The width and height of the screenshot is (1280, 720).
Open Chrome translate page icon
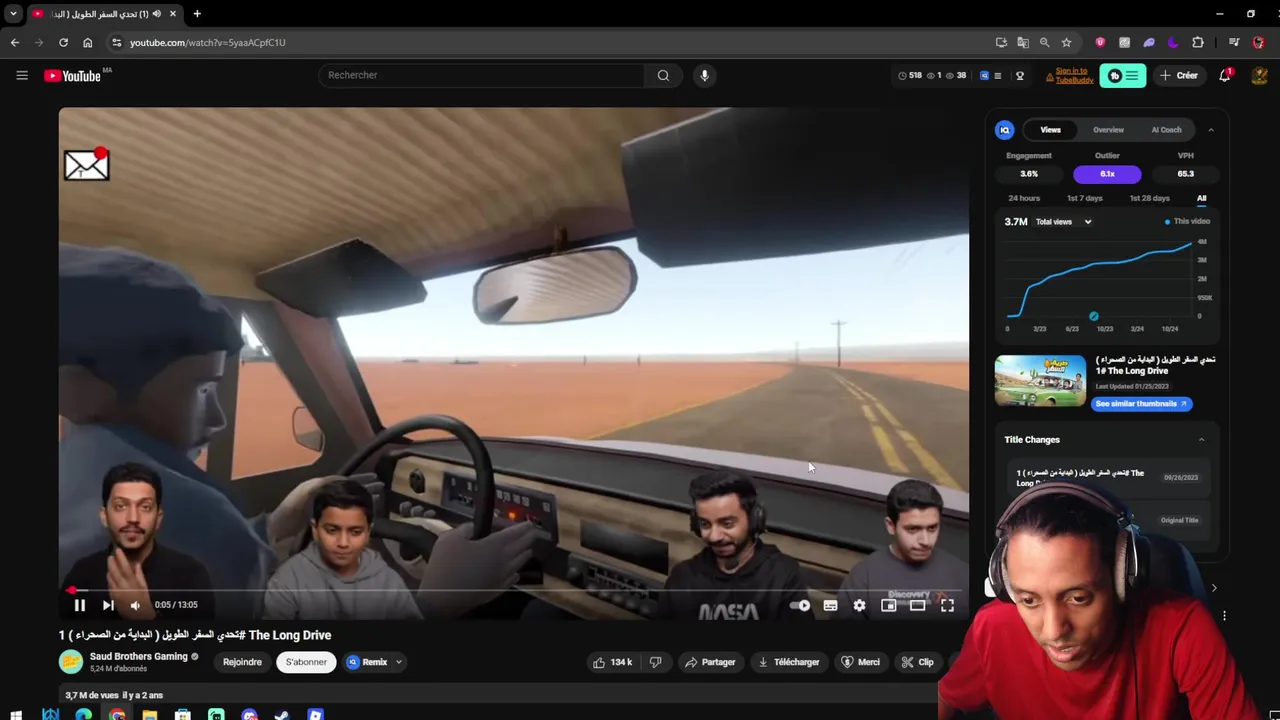click(x=1023, y=42)
